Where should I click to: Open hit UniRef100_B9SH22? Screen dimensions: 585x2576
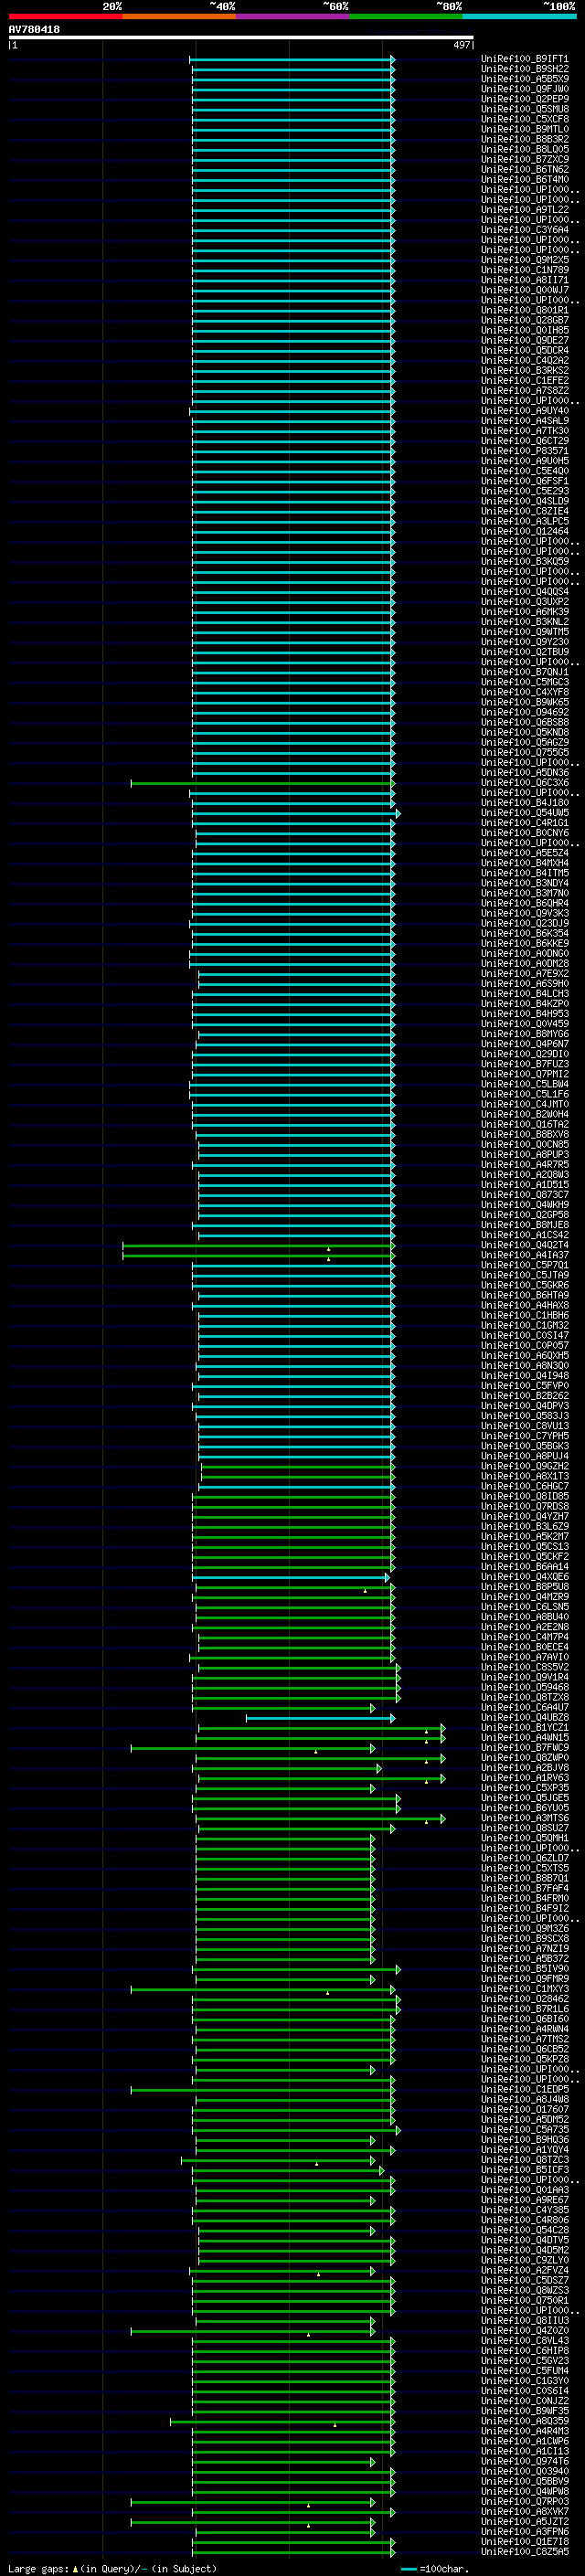pos(525,69)
